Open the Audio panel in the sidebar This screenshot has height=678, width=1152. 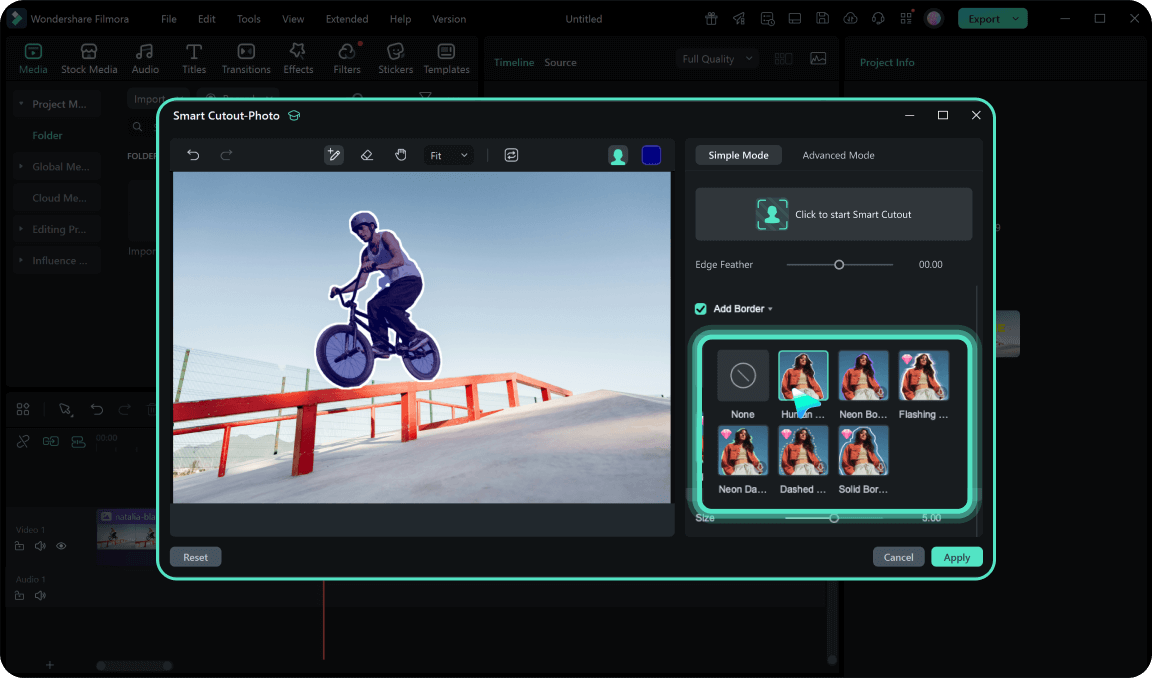145,57
